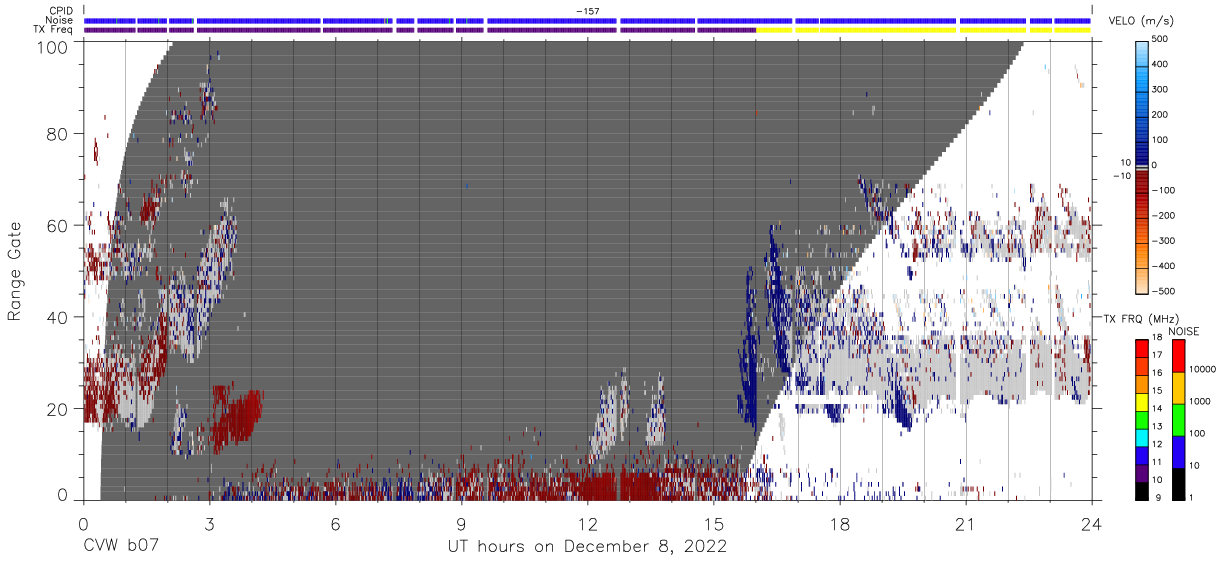Pick the blue 10-100 noise swatch
The width and height of the screenshot is (1228, 567).
click(1177, 451)
